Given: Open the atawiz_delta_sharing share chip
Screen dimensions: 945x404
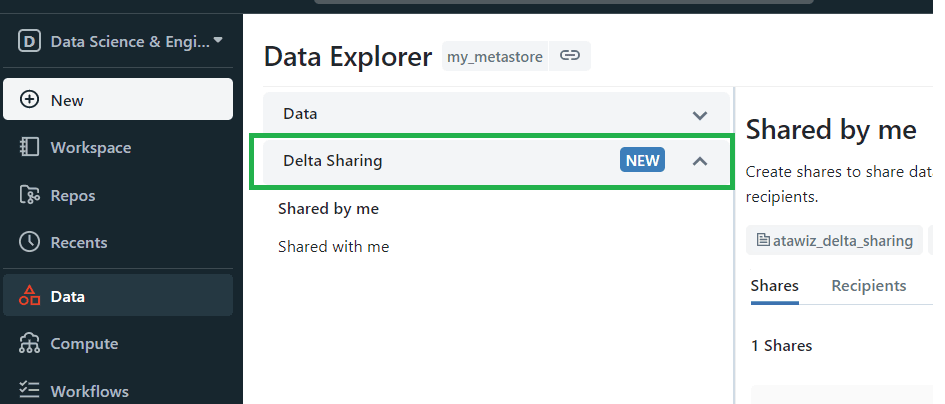Looking at the screenshot, I should (834, 241).
